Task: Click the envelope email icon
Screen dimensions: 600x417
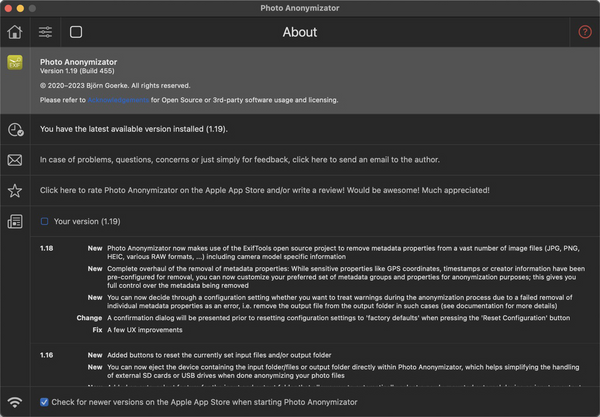Action: 15,160
